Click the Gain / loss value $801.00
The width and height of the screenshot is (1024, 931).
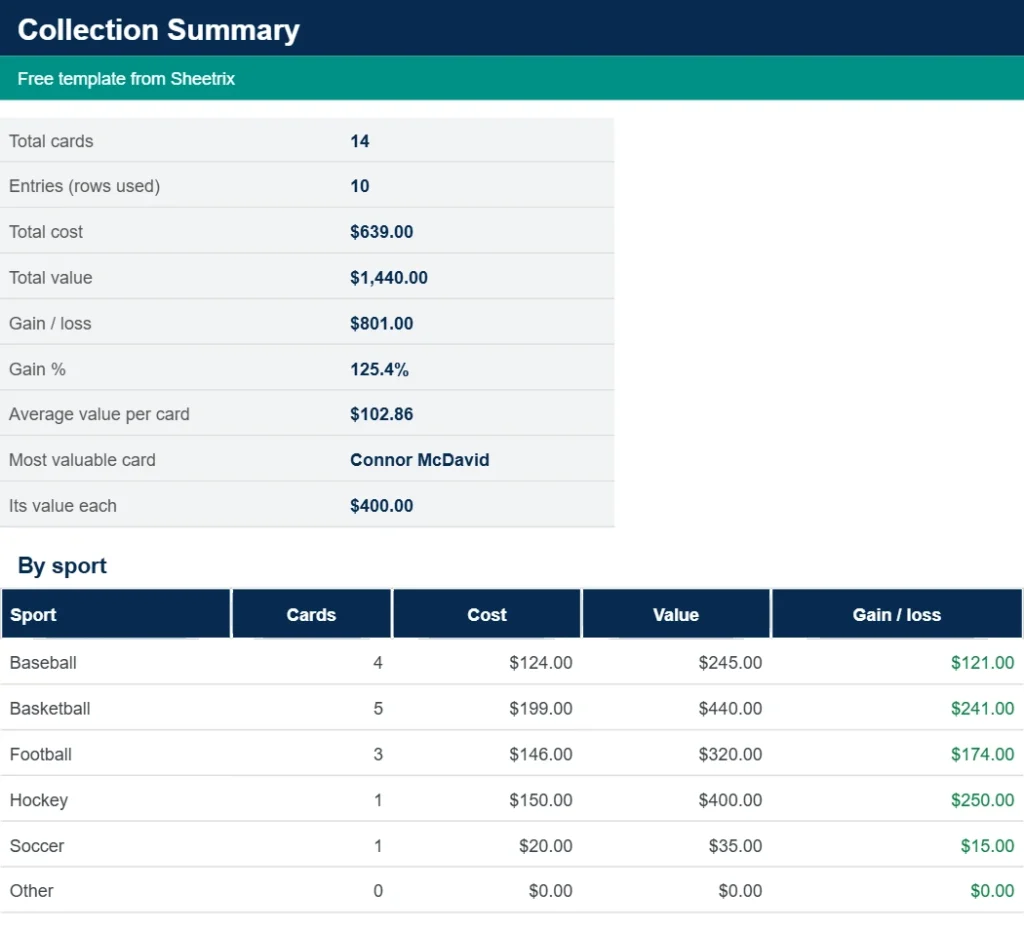(381, 323)
